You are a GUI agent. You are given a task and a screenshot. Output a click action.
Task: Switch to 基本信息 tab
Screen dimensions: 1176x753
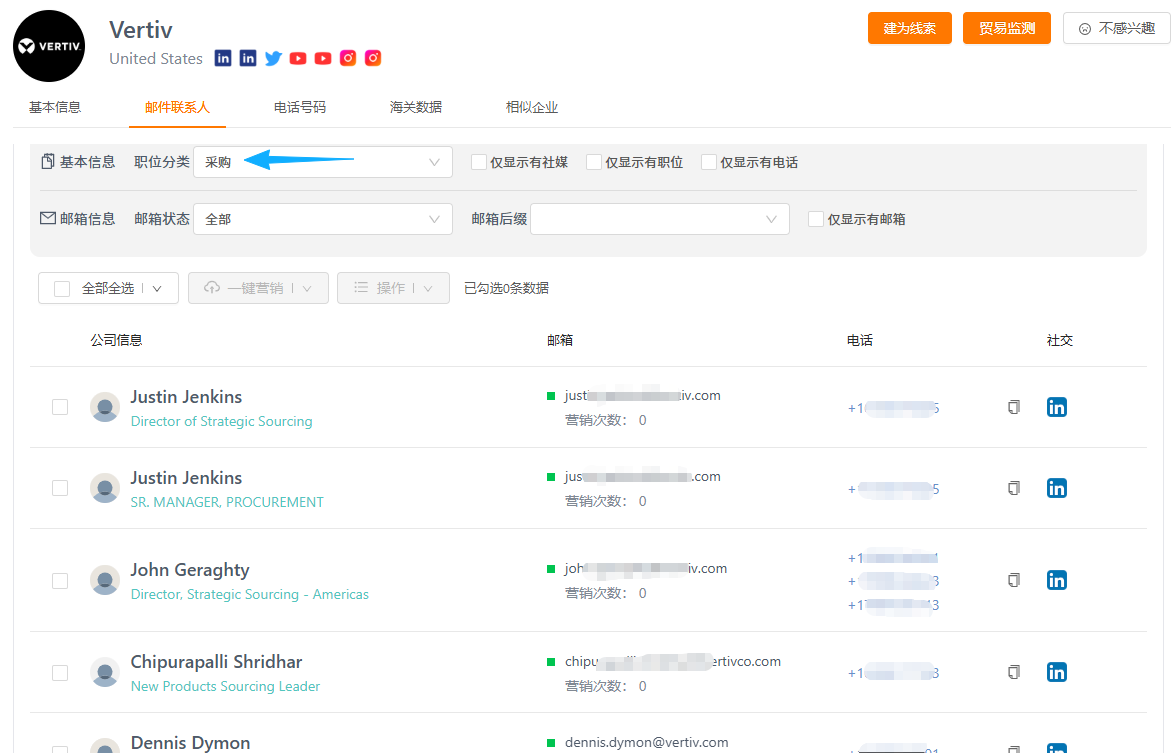[55, 107]
